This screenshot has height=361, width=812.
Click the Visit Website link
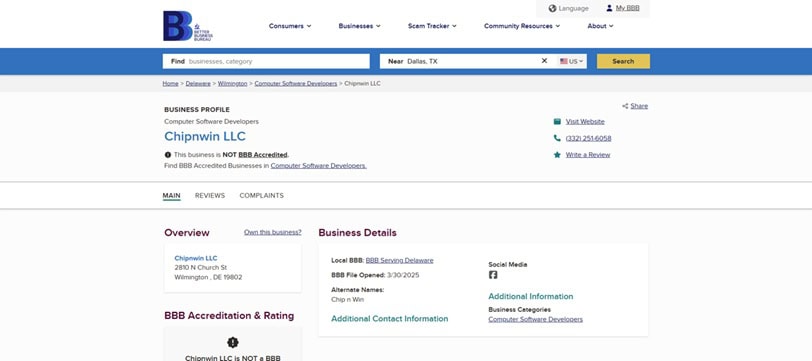585,122
